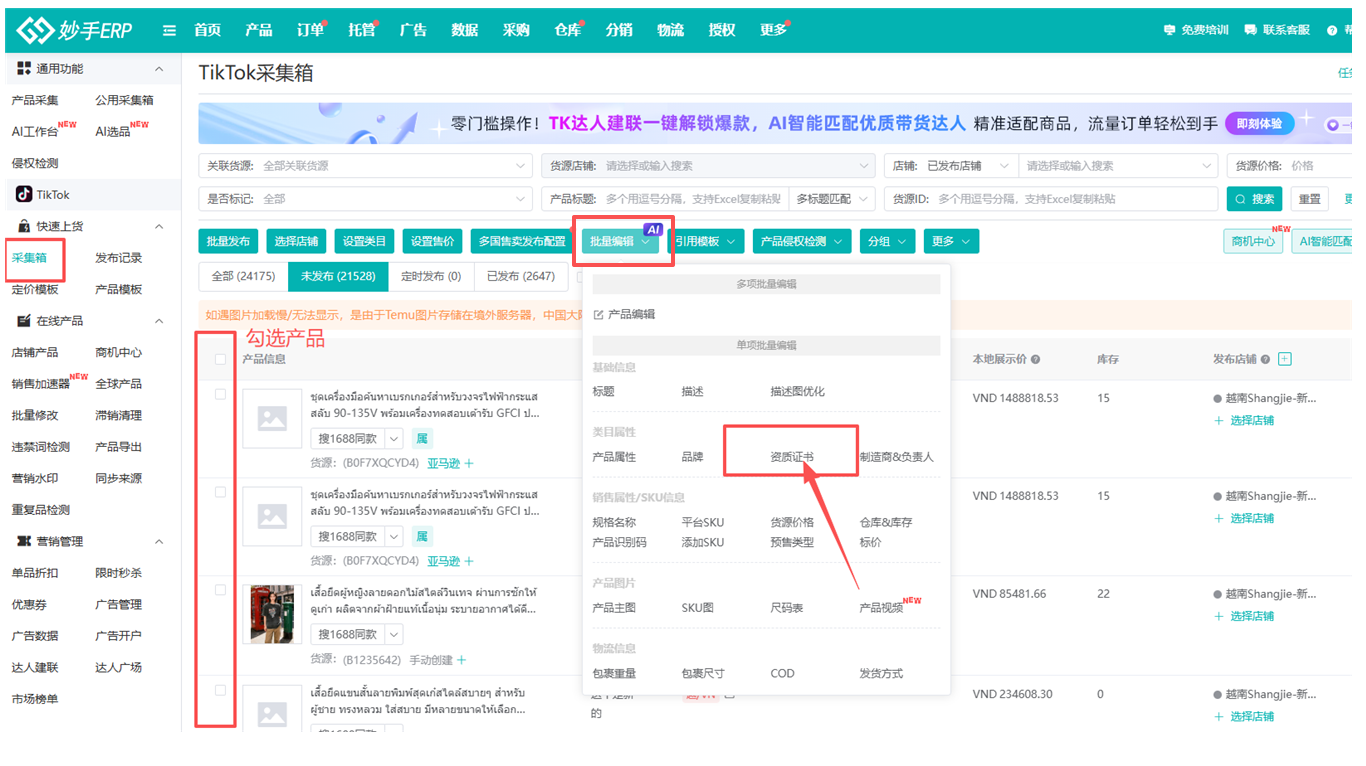This screenshot has height=766, width=1366.
Task: Choose 产品视频 in the batch edit menu
Action: (882, 608)
